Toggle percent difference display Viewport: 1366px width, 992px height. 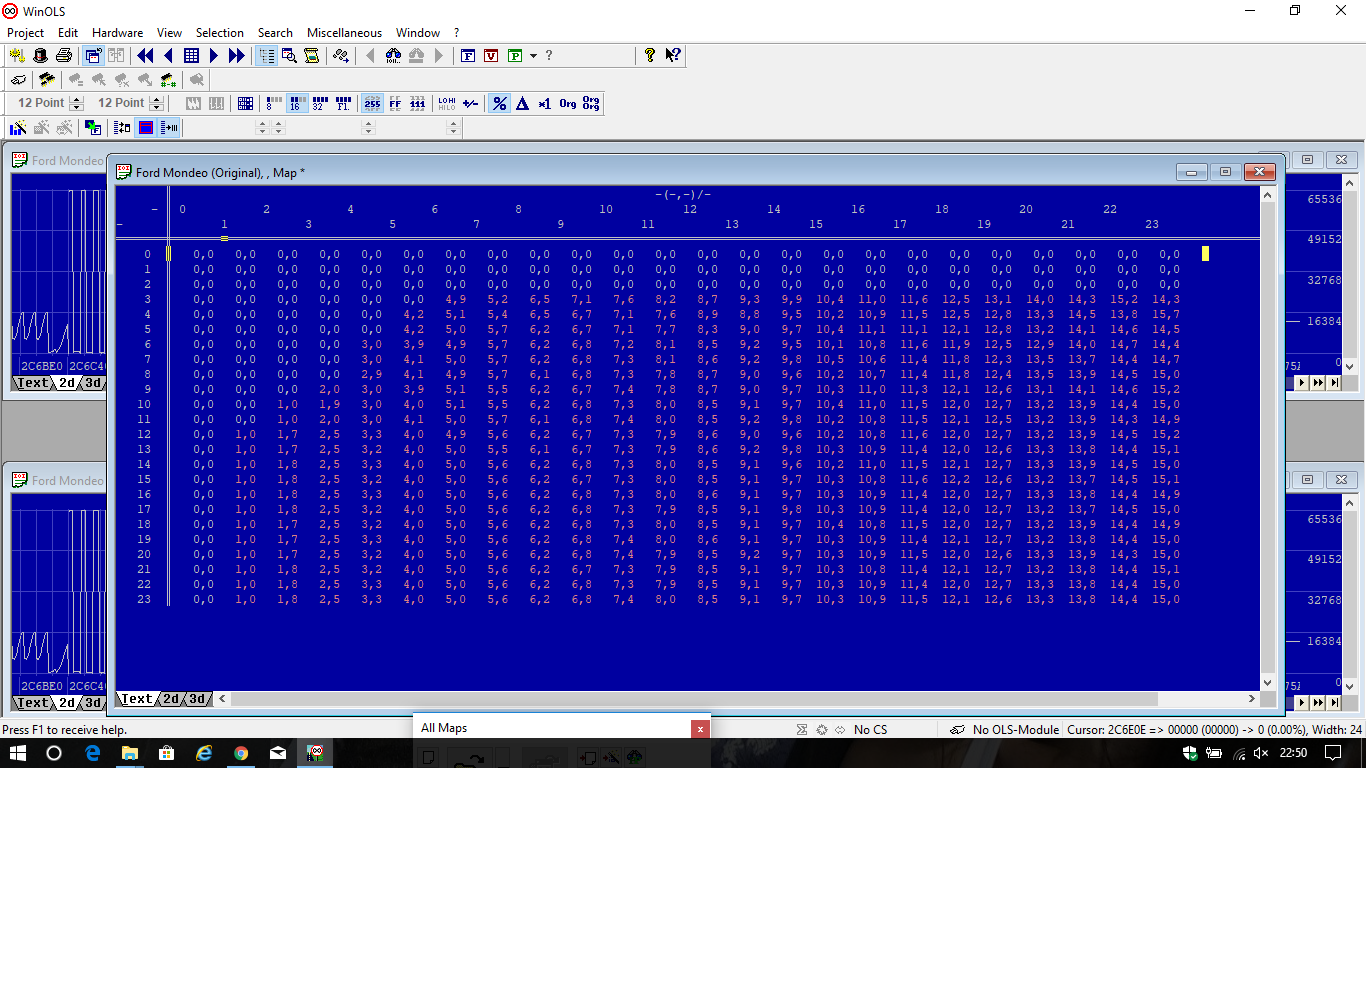[499, 103]
